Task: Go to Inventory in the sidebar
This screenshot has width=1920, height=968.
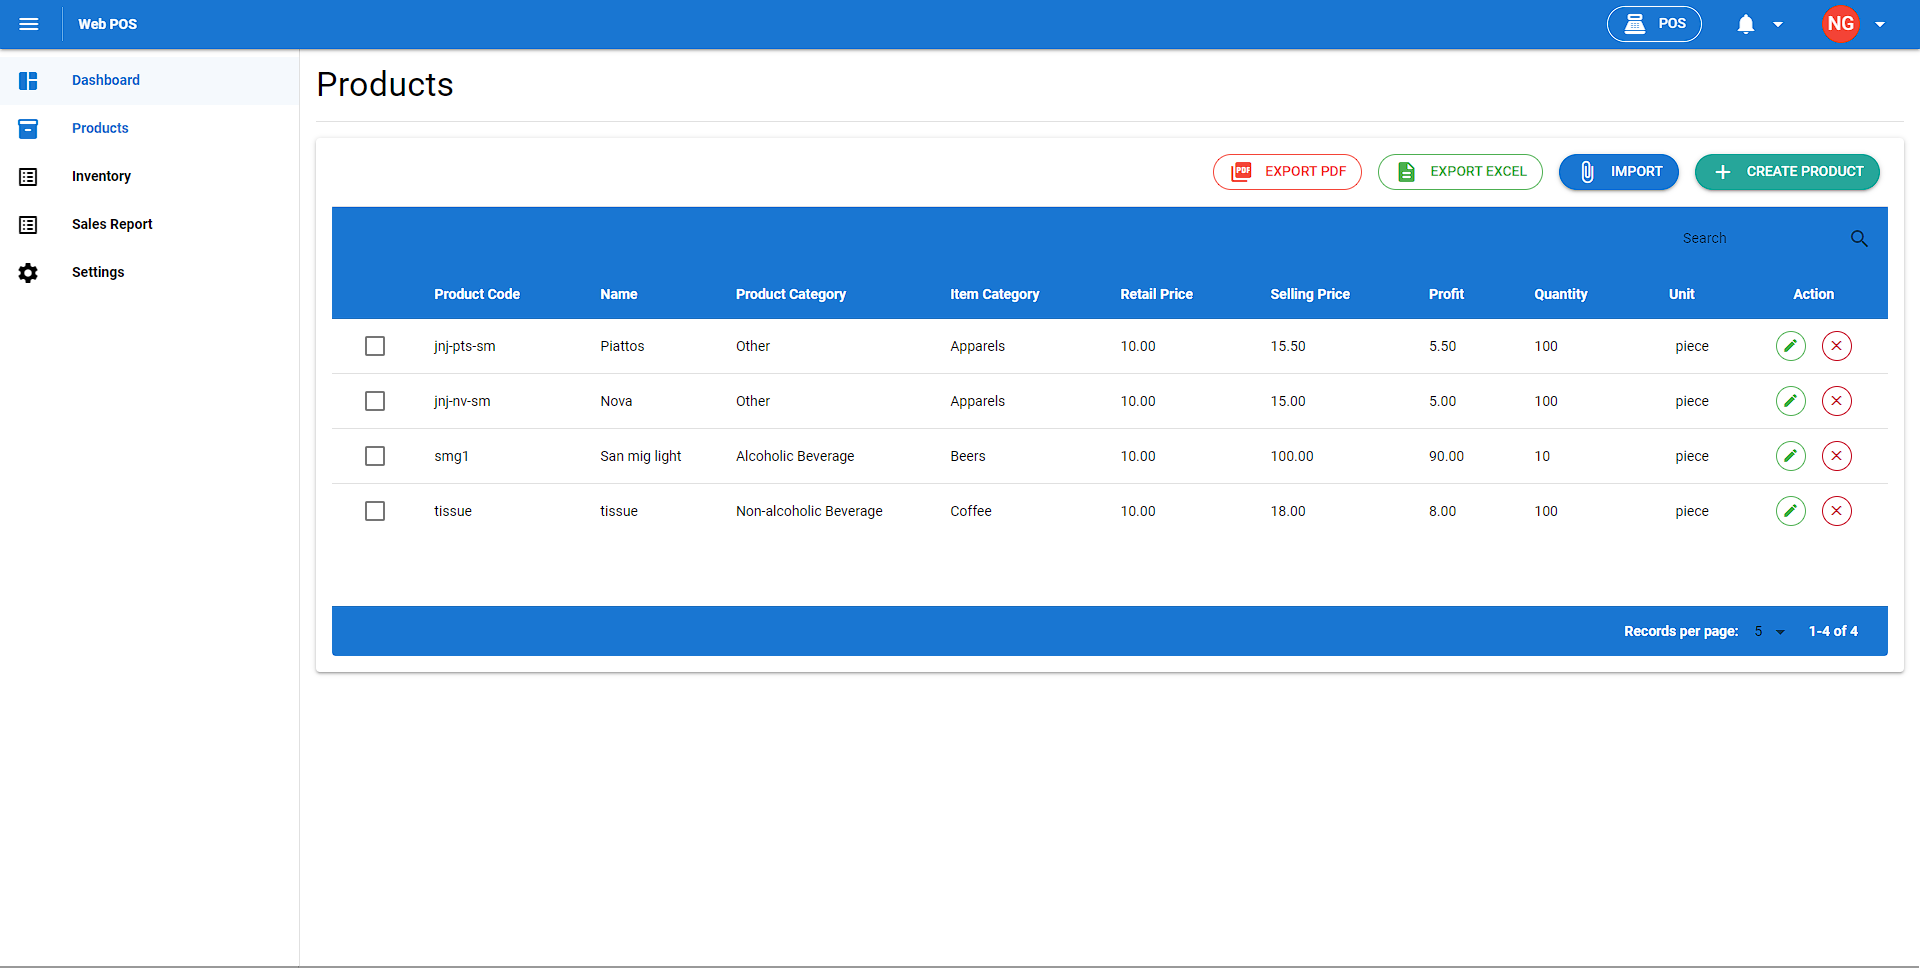Action: tap(101, 176)
